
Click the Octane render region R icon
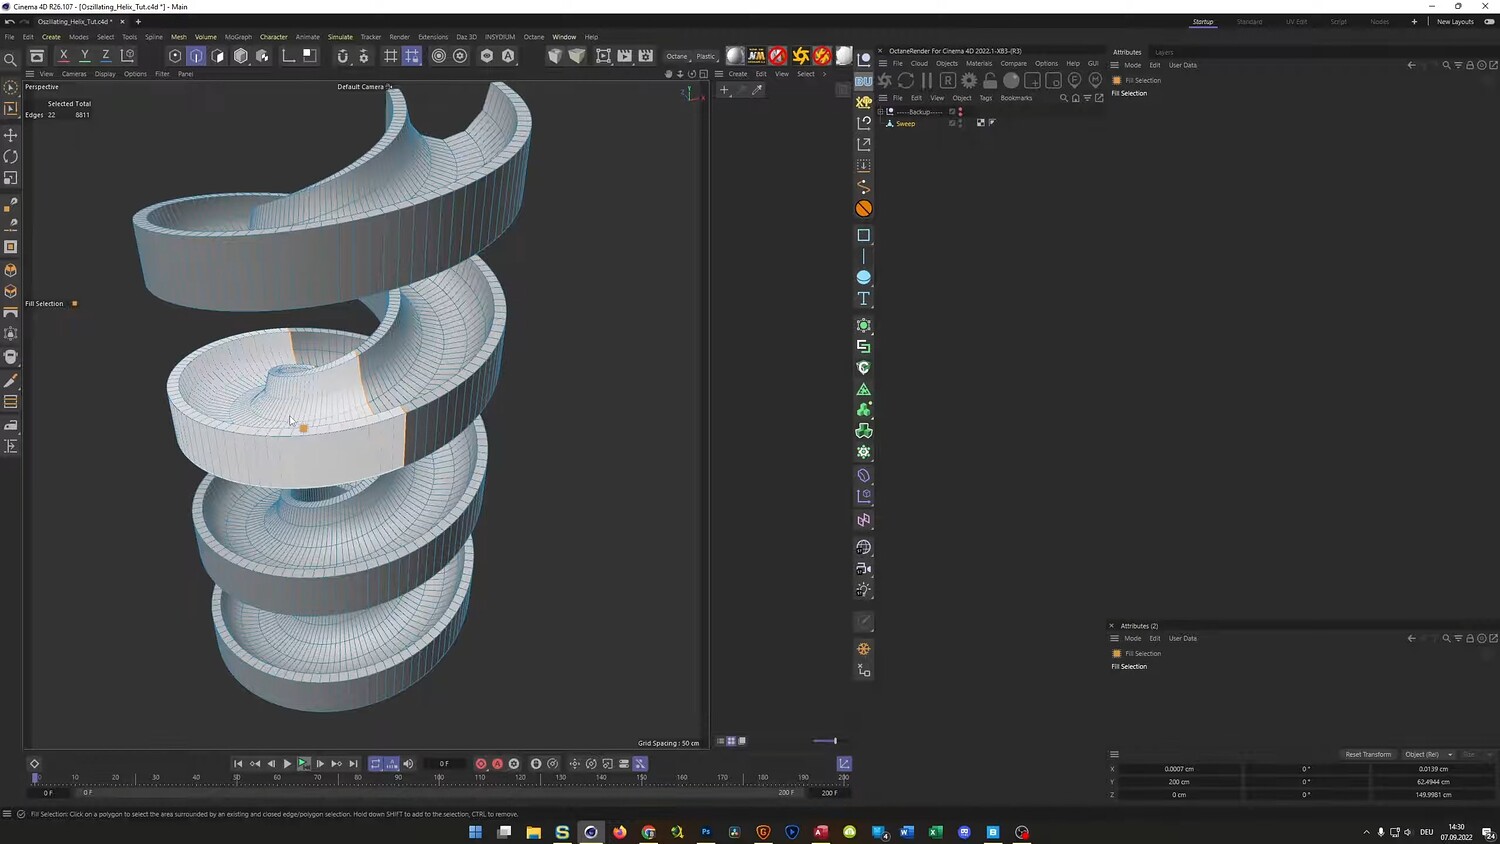coord(948,80)
